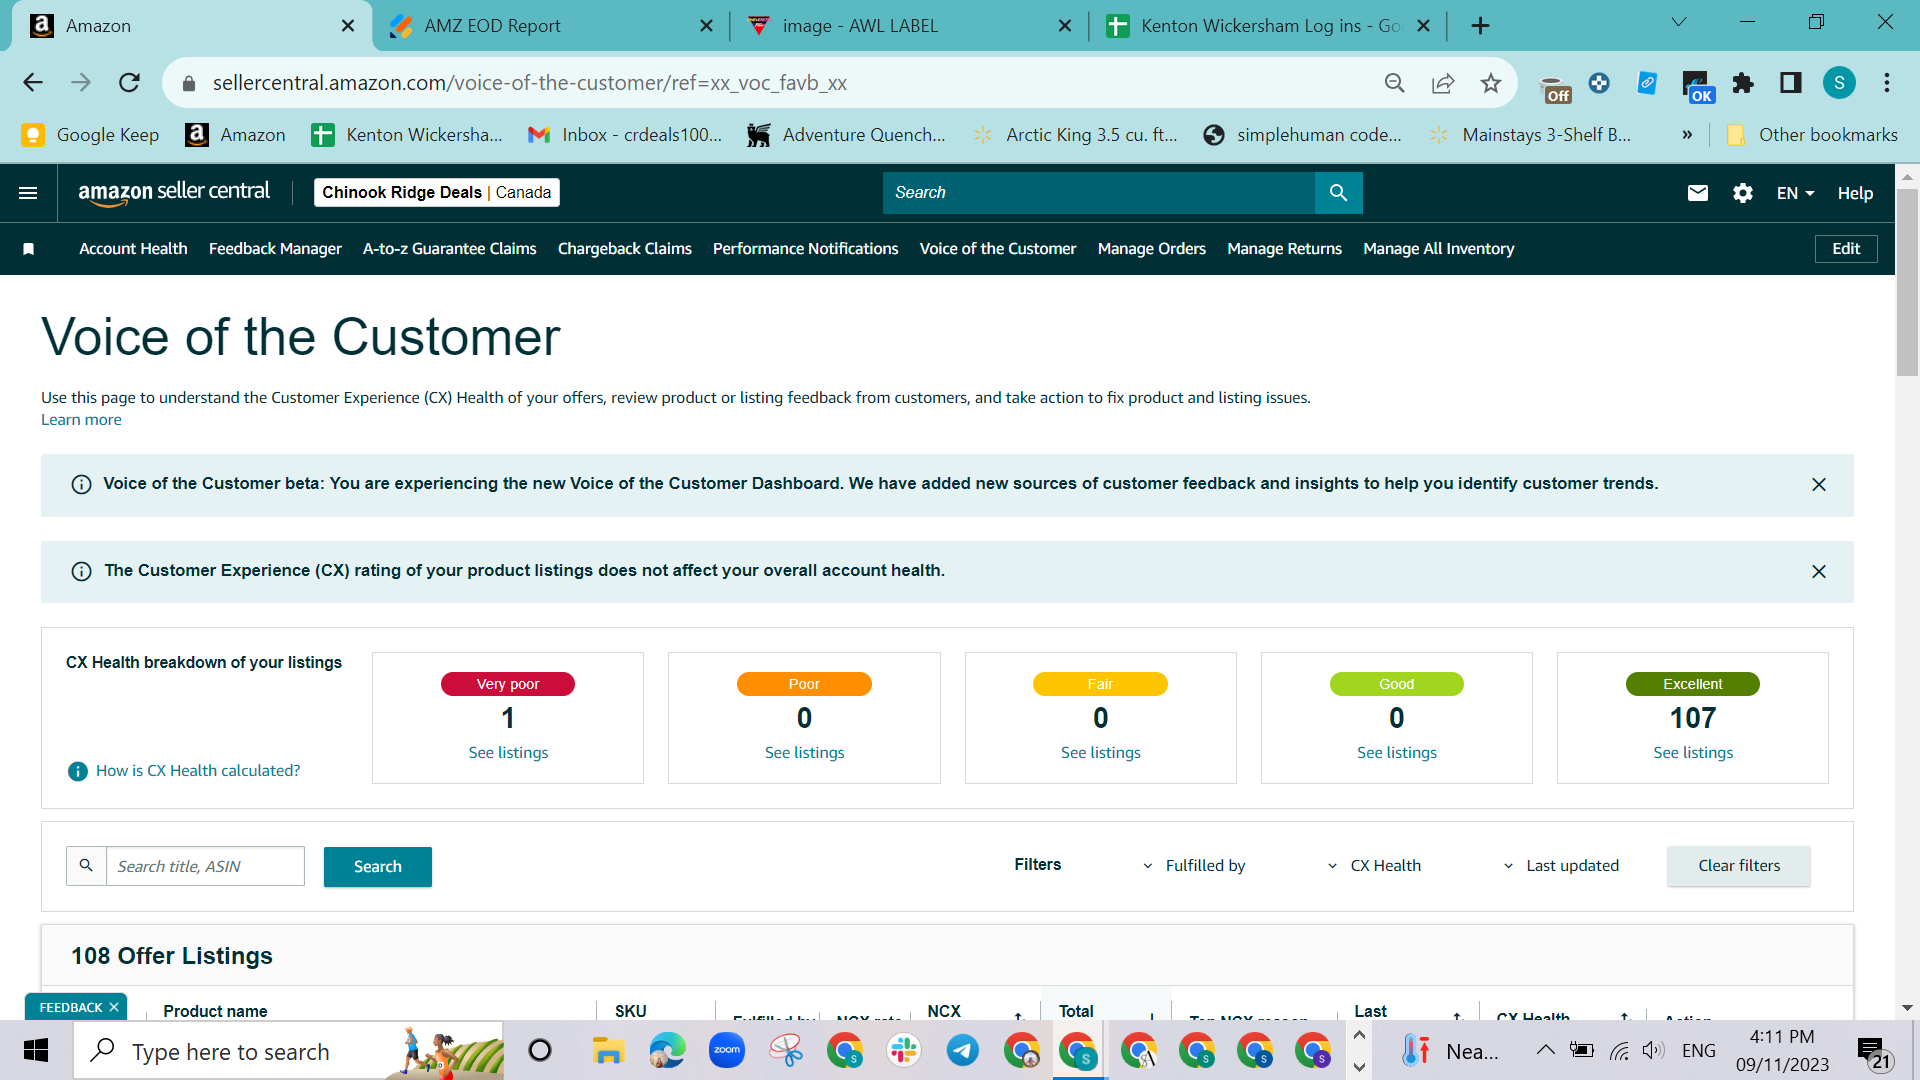This screenshot has height=1080, width=1920.
Task: Open Feedback Manager in the nav bar
Action: click(275, 249)
